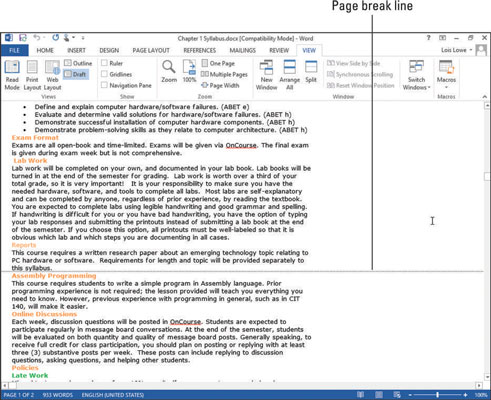The image size is (491, 400).
Task: Click 933 WORDS count in status bar
Action: 57,395
